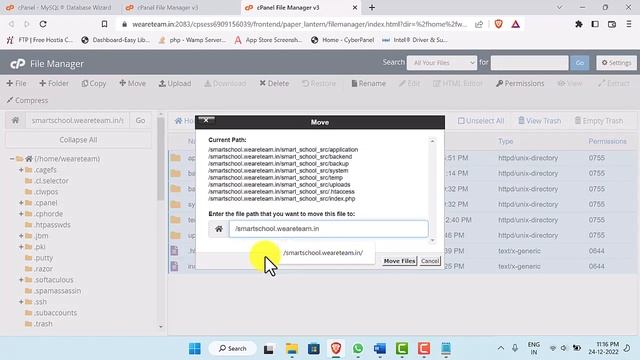Select the .htpasswds folder in tree

click(52, 224)
